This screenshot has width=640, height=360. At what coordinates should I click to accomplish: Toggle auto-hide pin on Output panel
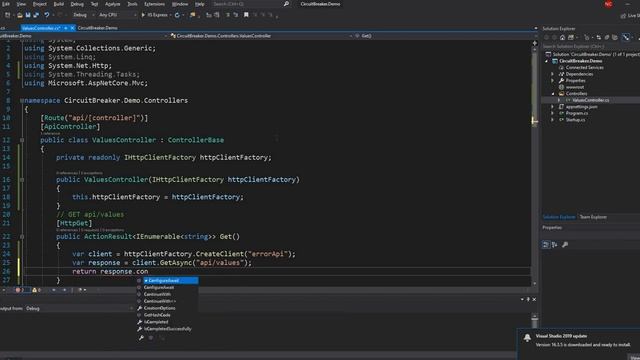(528, 300)
